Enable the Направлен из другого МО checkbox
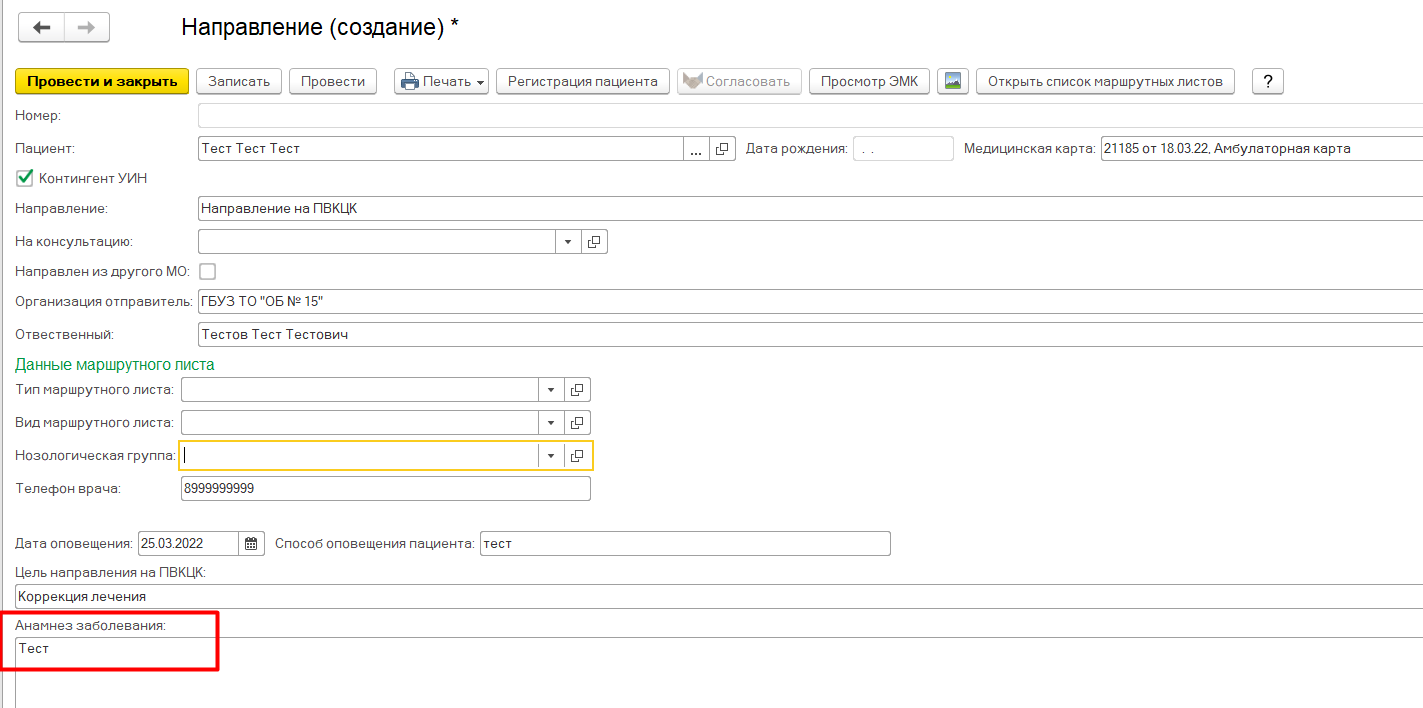The width and height of the screenshot is (1423, 708). coord(208,271)
